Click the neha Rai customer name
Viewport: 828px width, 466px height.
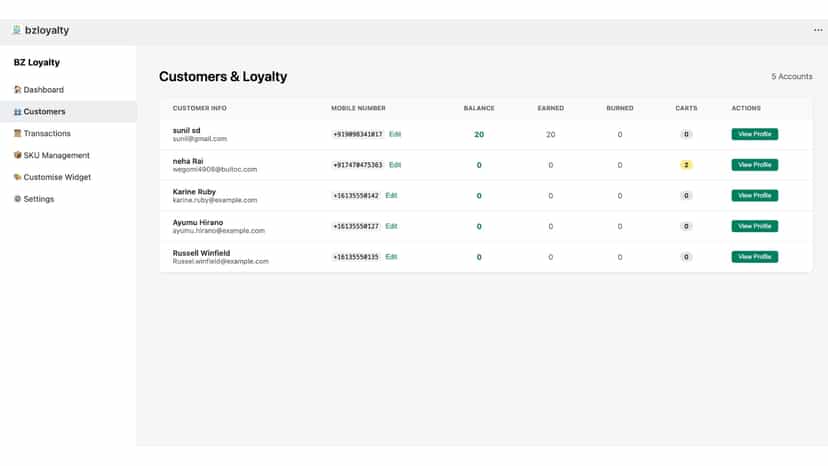click(x=188, y=161)
